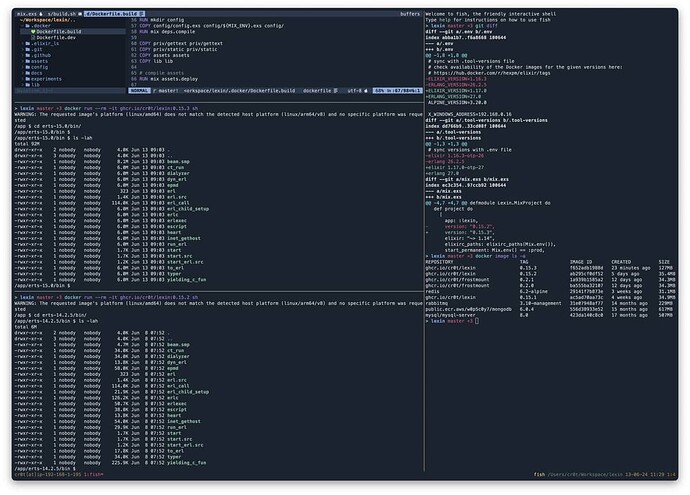The width and height of the screenshot is (690, 495).
Task: Click the docker icon on the Dockerfile.build tab
Action: click(x=142, y=14)
